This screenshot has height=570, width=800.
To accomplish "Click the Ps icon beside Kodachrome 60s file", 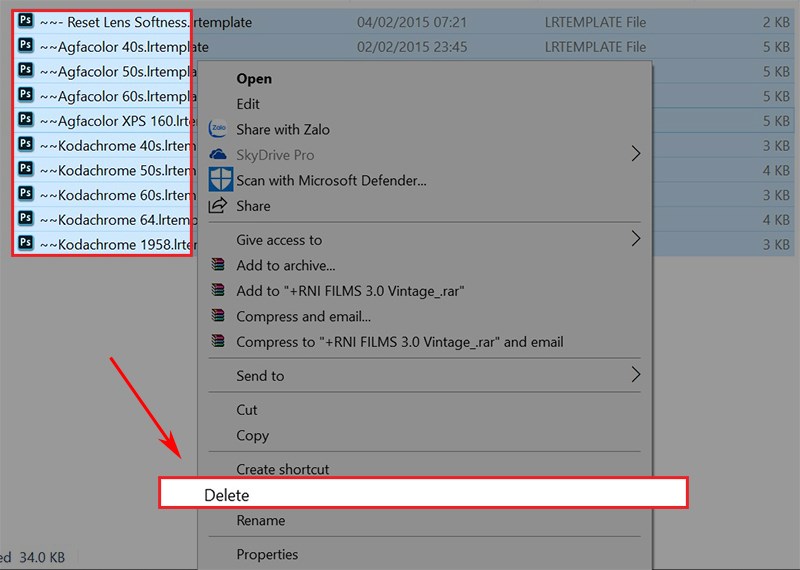I will point(26,193).
